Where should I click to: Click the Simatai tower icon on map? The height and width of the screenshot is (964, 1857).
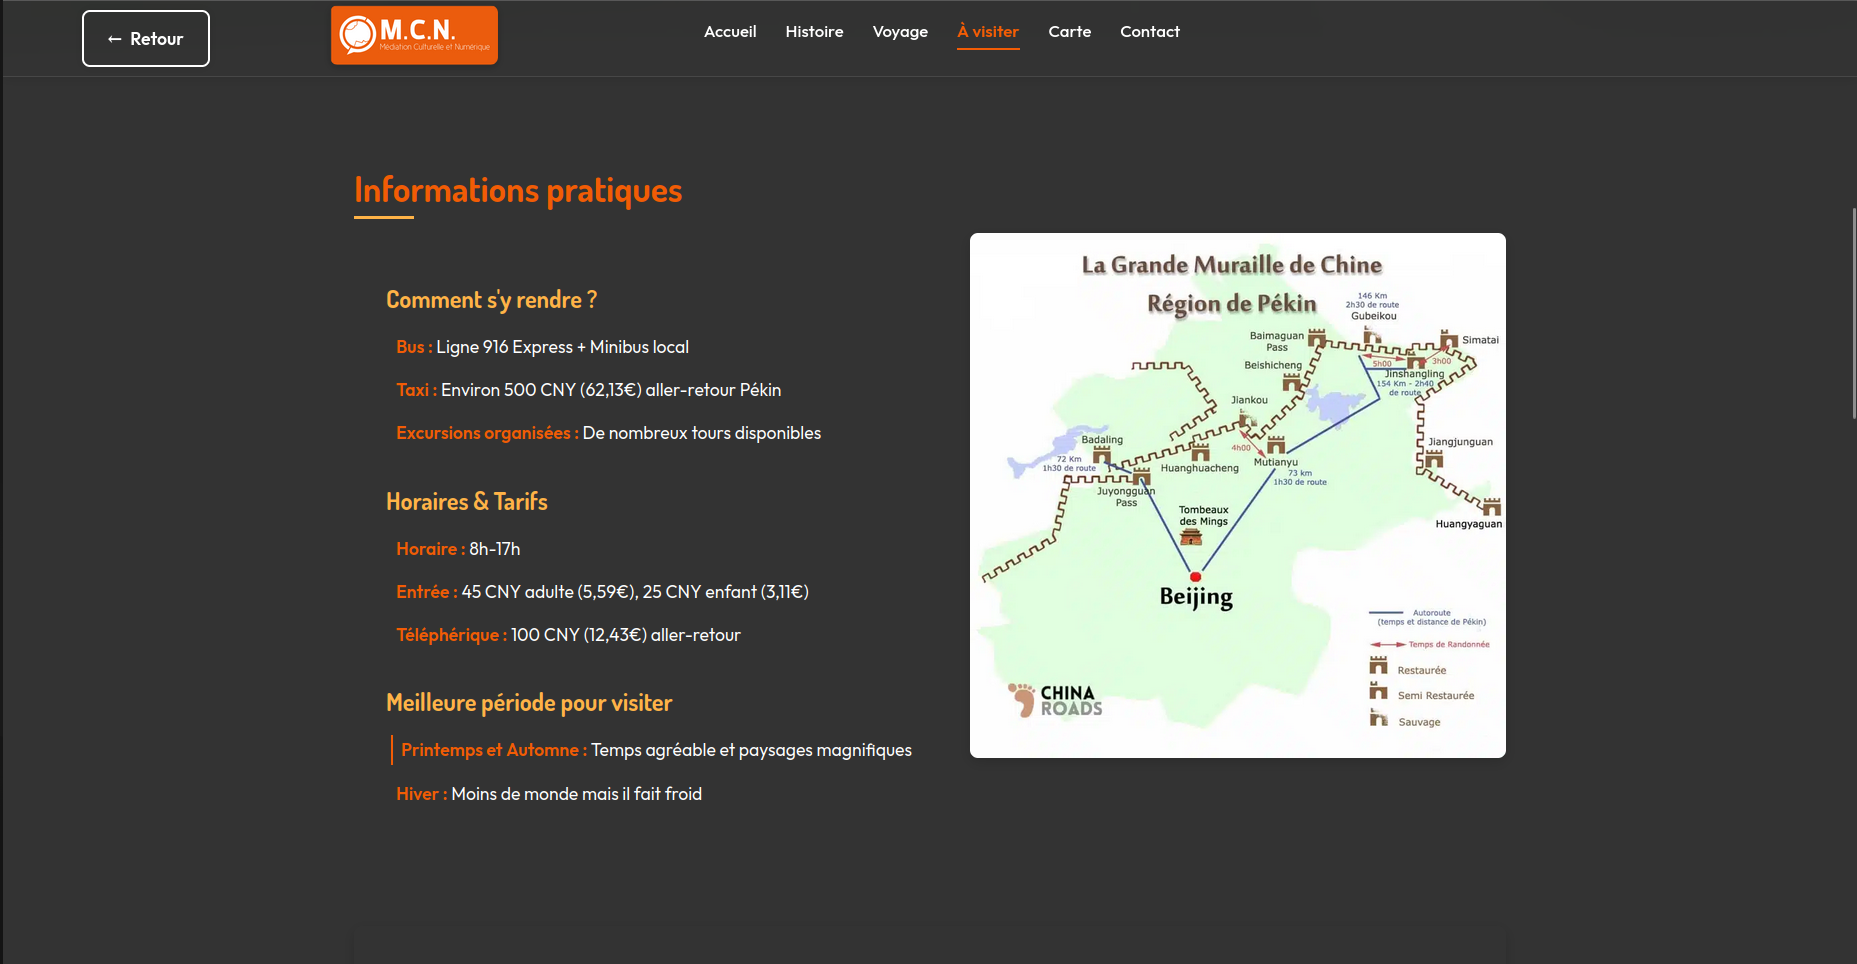tap(1448, 339)
